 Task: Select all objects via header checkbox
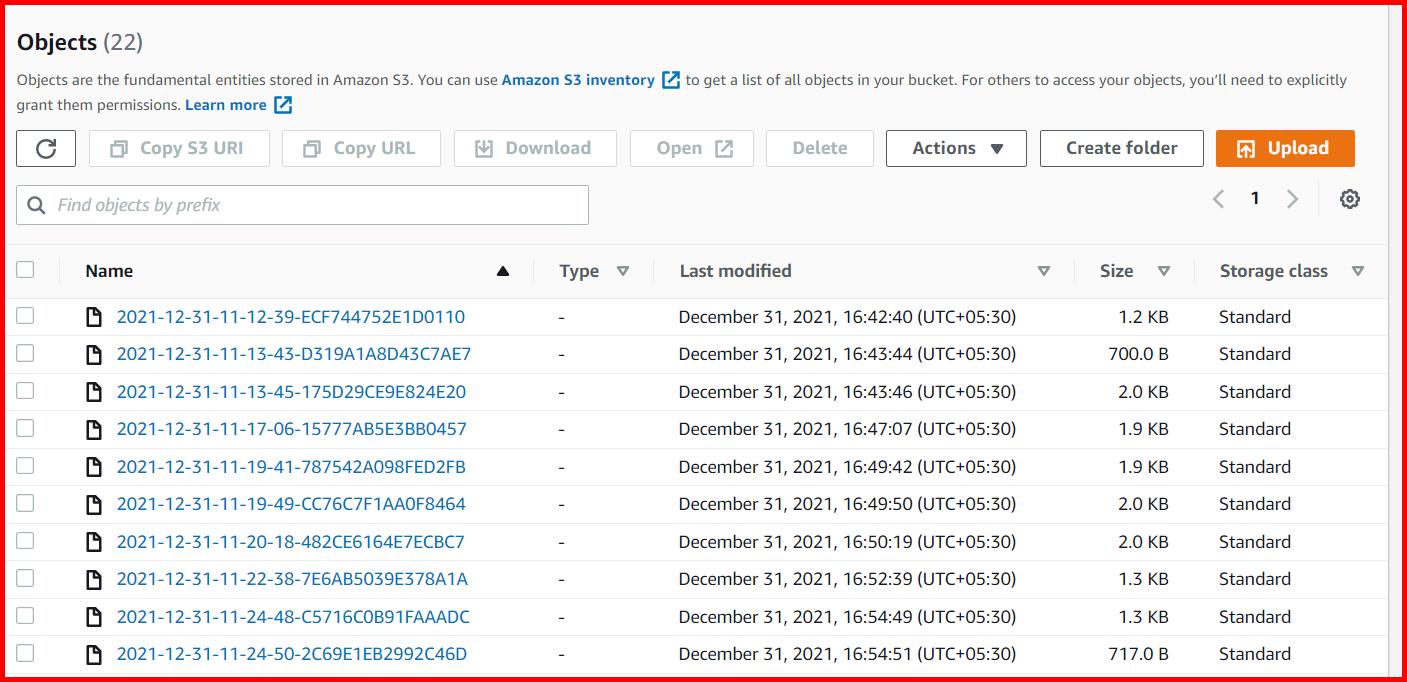click(25, 269)
